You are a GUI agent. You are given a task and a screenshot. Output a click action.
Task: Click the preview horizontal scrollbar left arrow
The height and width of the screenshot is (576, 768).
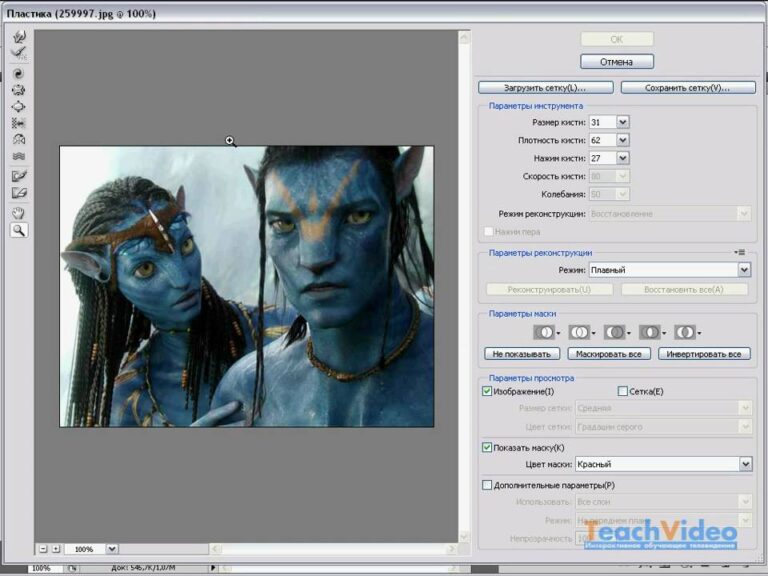(x=215, y=549)
